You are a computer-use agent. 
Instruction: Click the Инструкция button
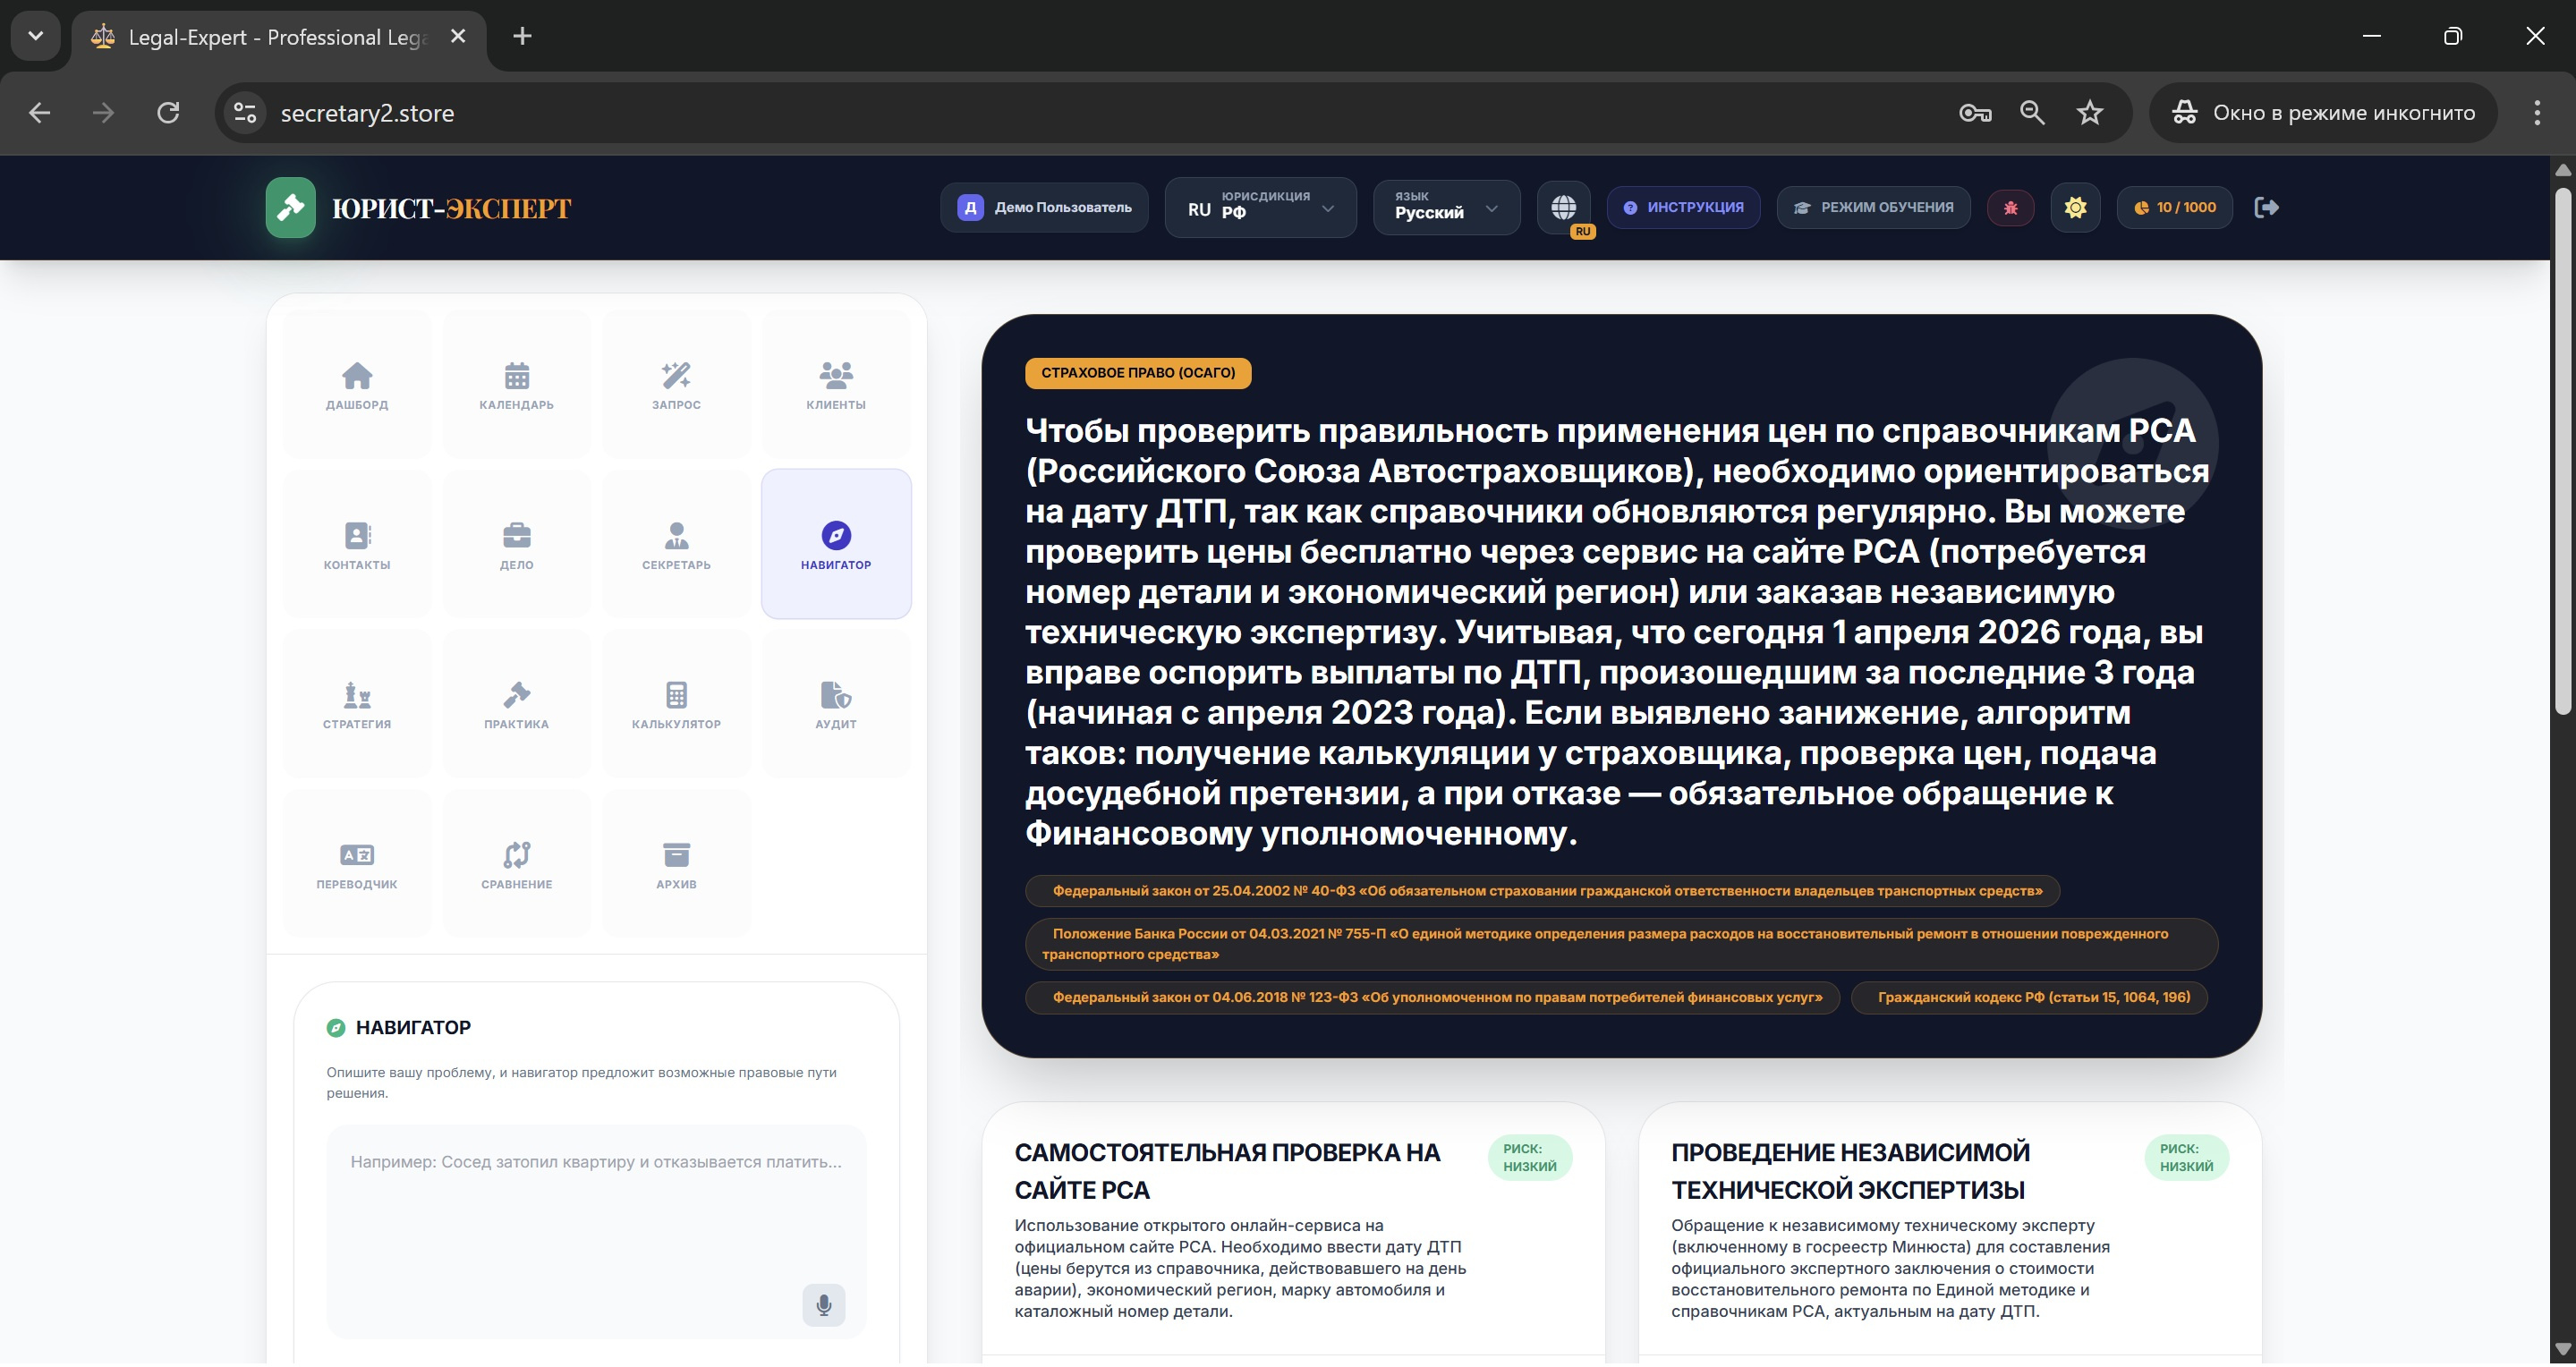[1683, 207]
